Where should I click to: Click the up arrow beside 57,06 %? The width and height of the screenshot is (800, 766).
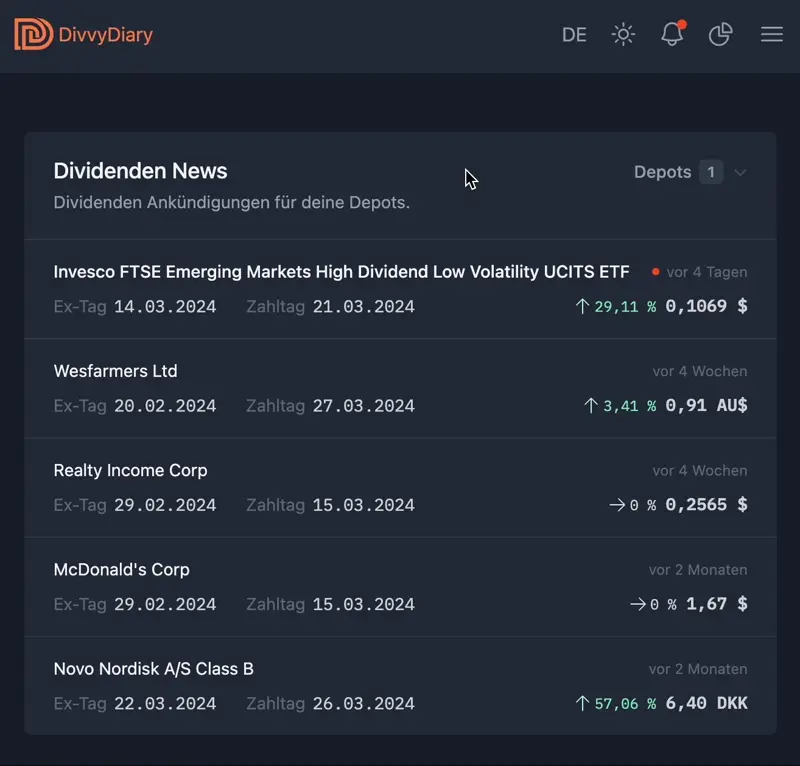[x=582, y=703]
